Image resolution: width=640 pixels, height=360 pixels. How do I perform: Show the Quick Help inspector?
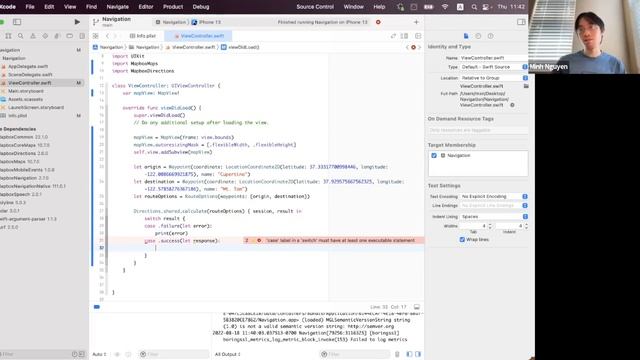[x=490, y=36]
